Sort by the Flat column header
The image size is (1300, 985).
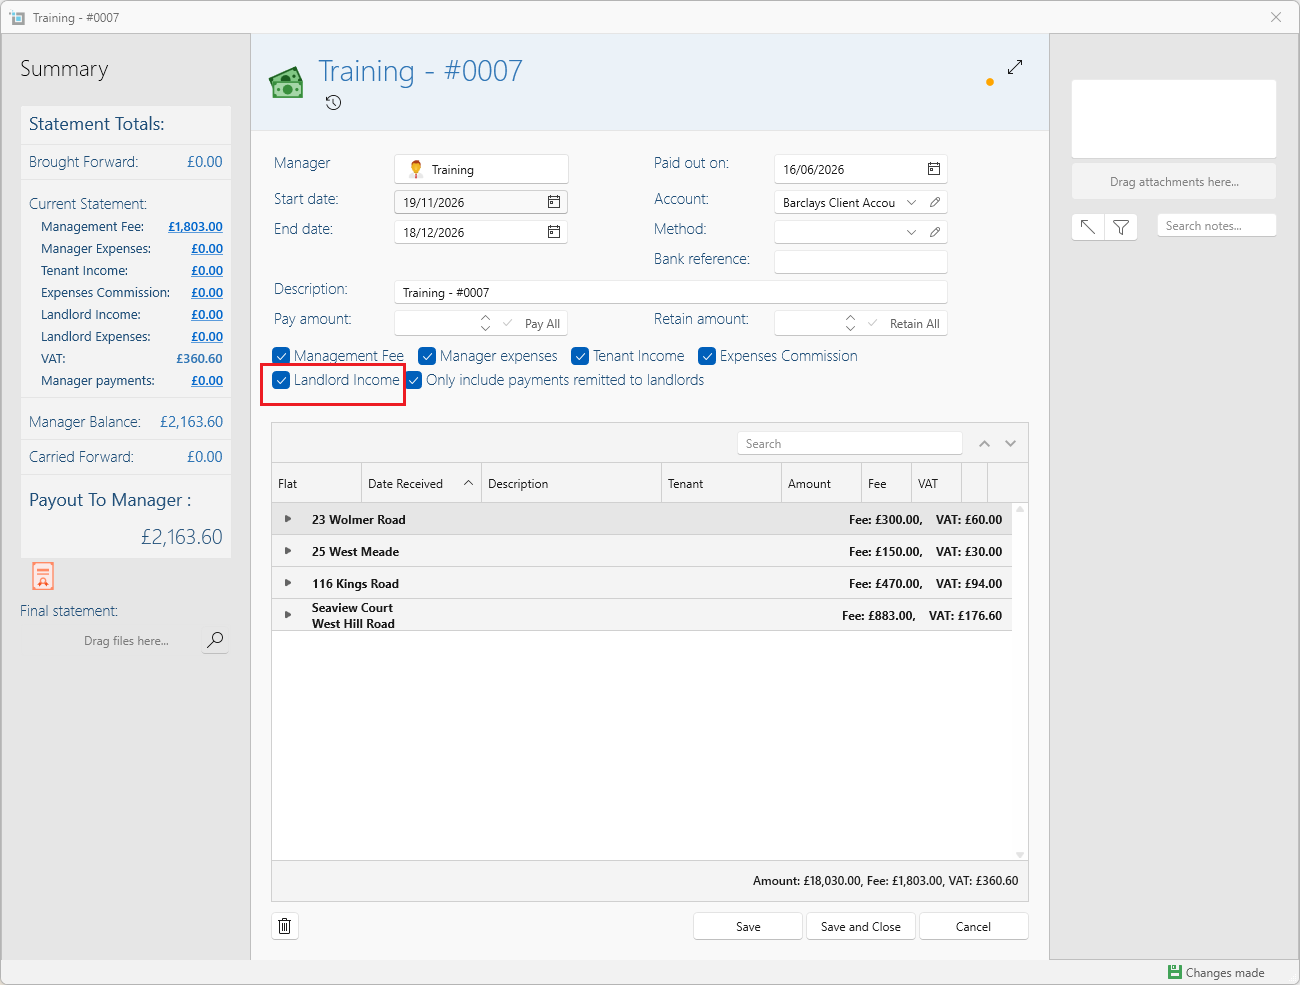coord(316,483)
